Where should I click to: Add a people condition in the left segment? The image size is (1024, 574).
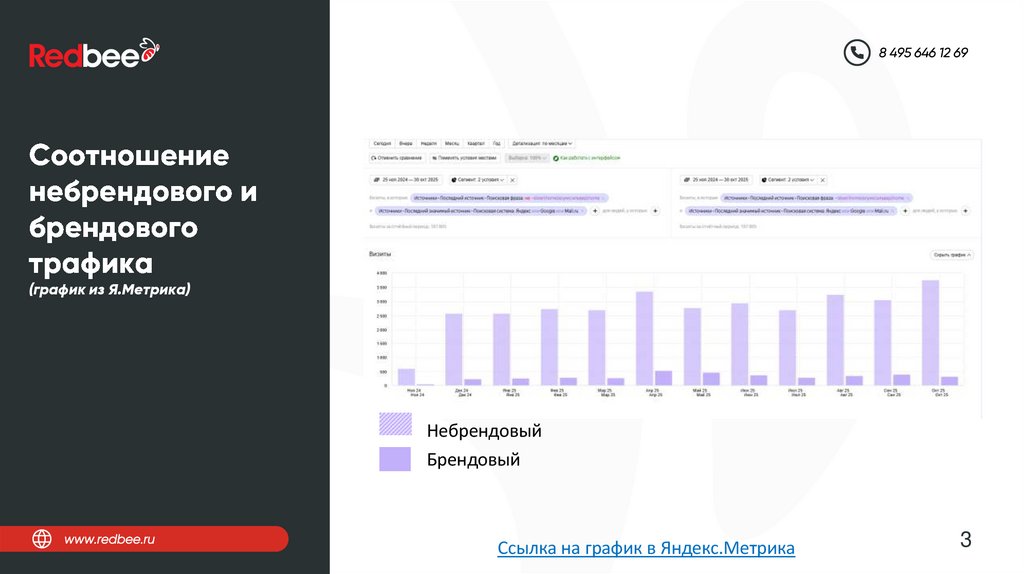pos(656,211)
